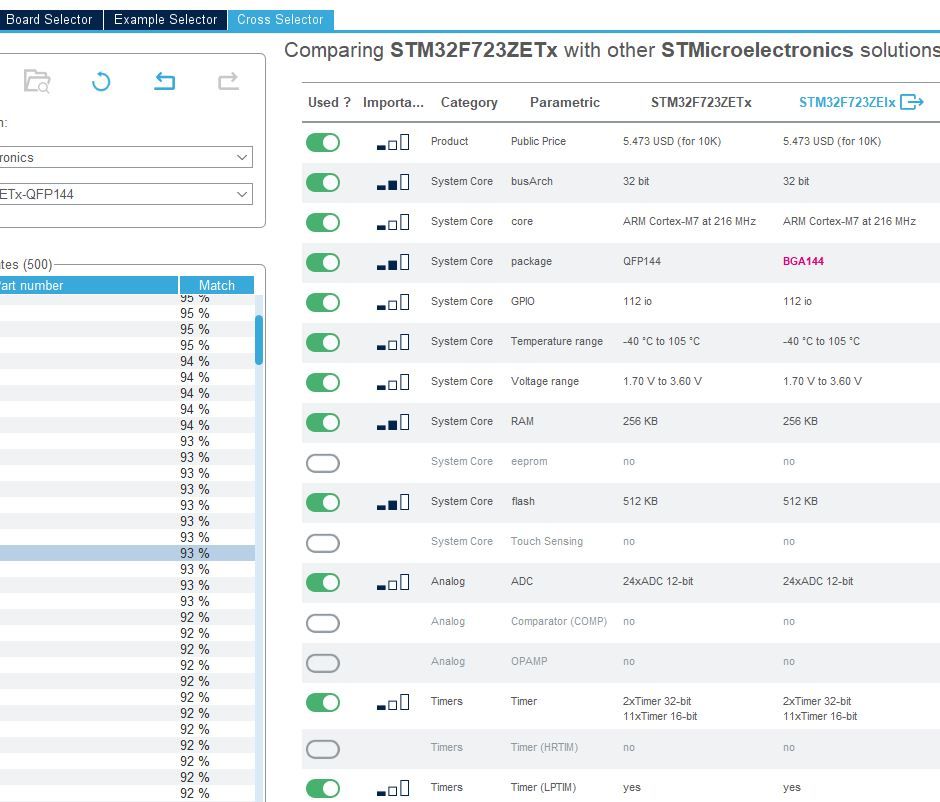Click the export icon beside STM32F723ZEIx
The height and width of the screenshot is (802, 940).
click(x=911, y=102)
